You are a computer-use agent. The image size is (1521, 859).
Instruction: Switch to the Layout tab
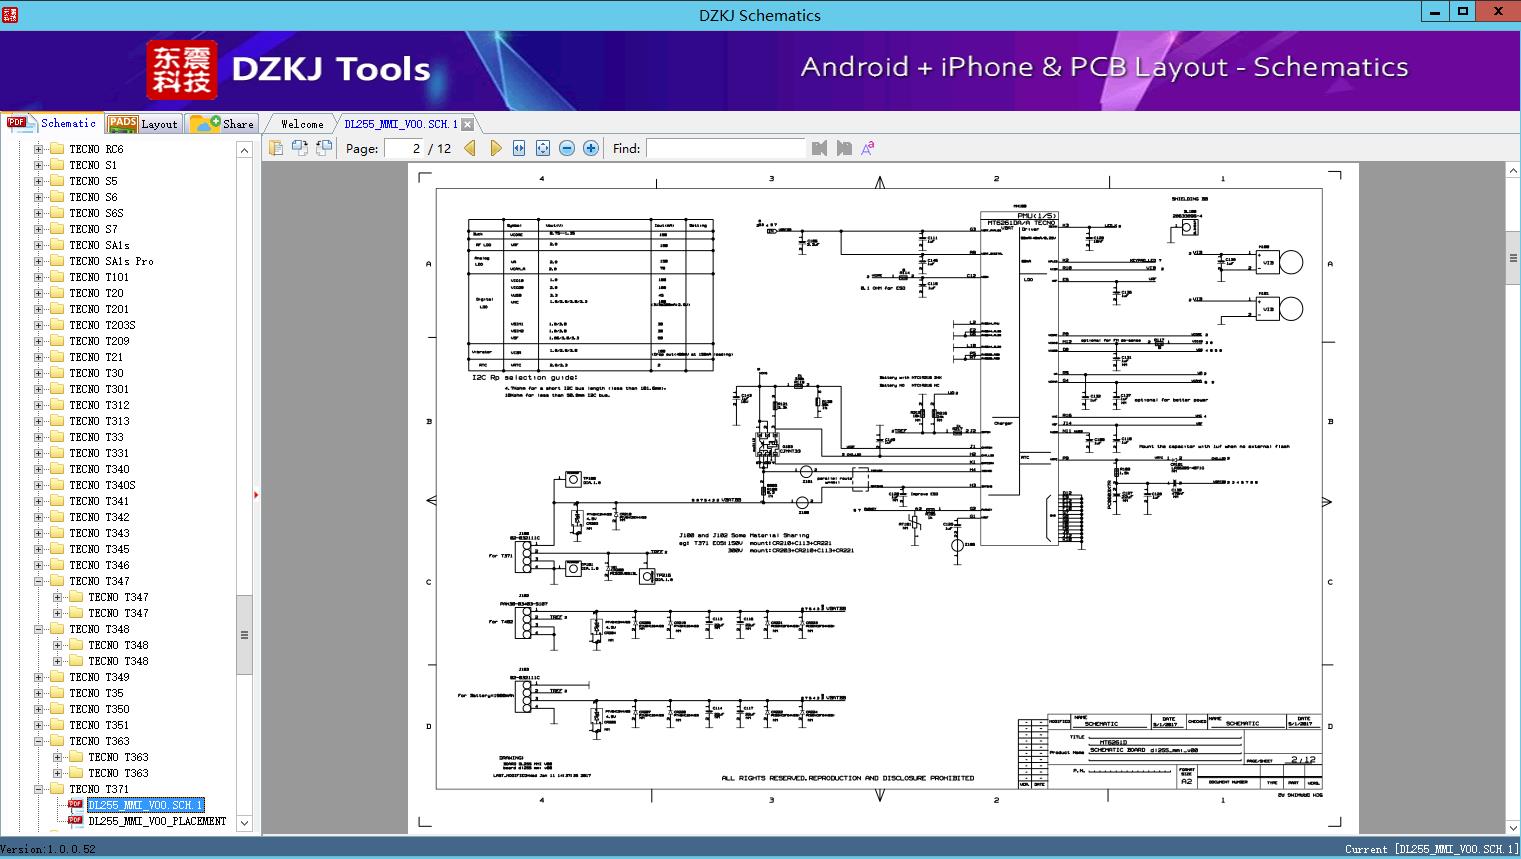pos(145,124)
